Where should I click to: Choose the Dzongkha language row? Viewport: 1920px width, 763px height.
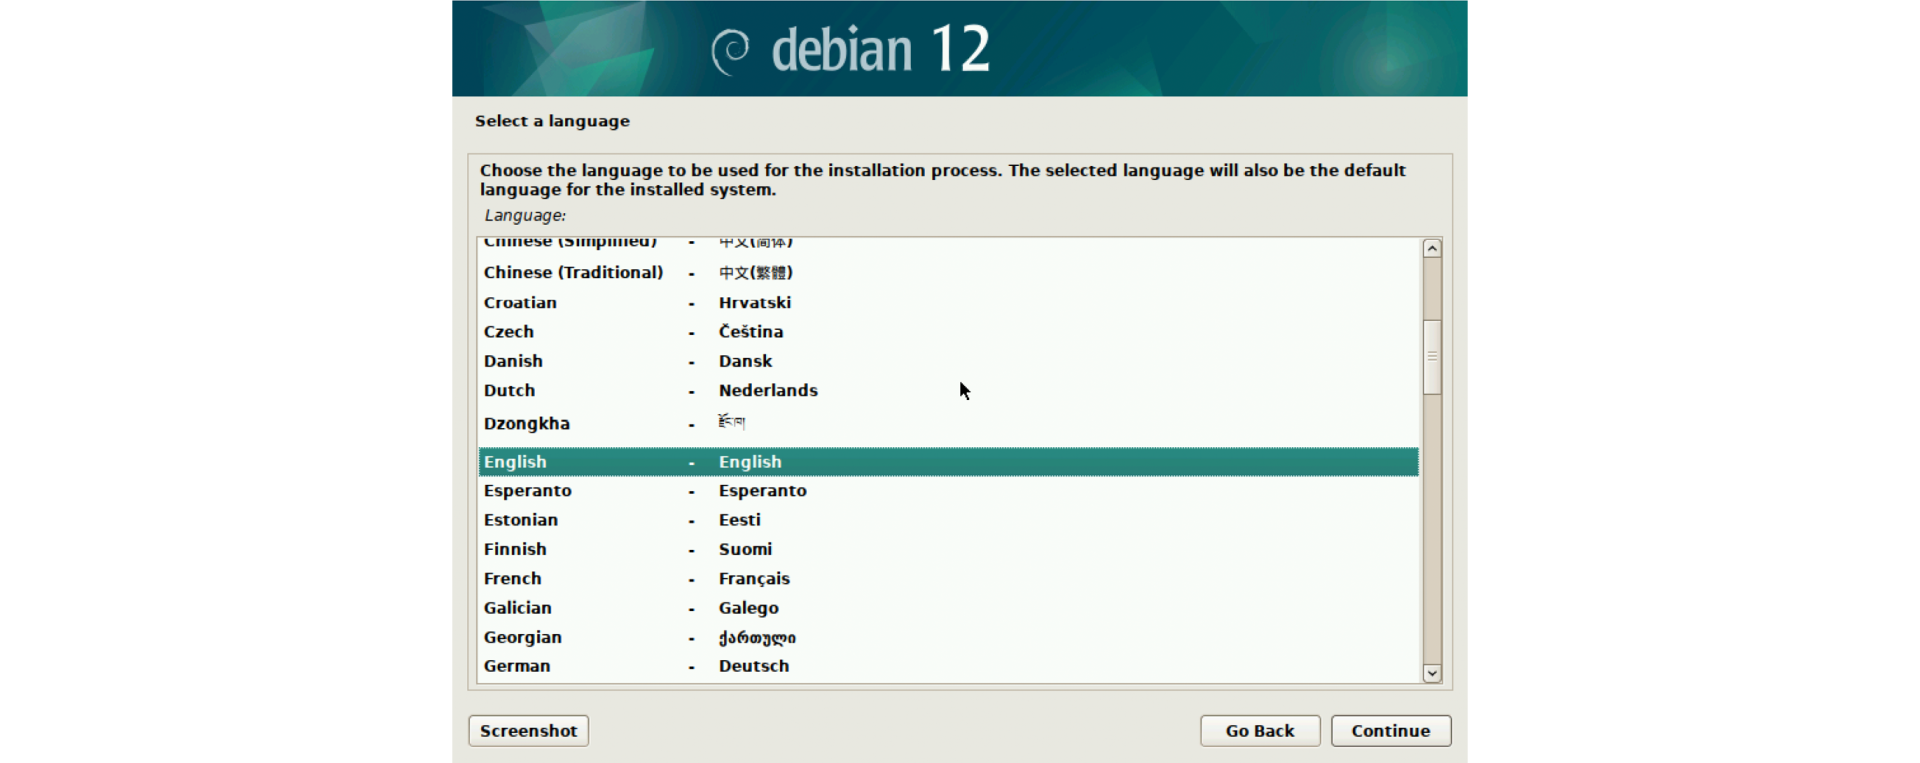527,424
